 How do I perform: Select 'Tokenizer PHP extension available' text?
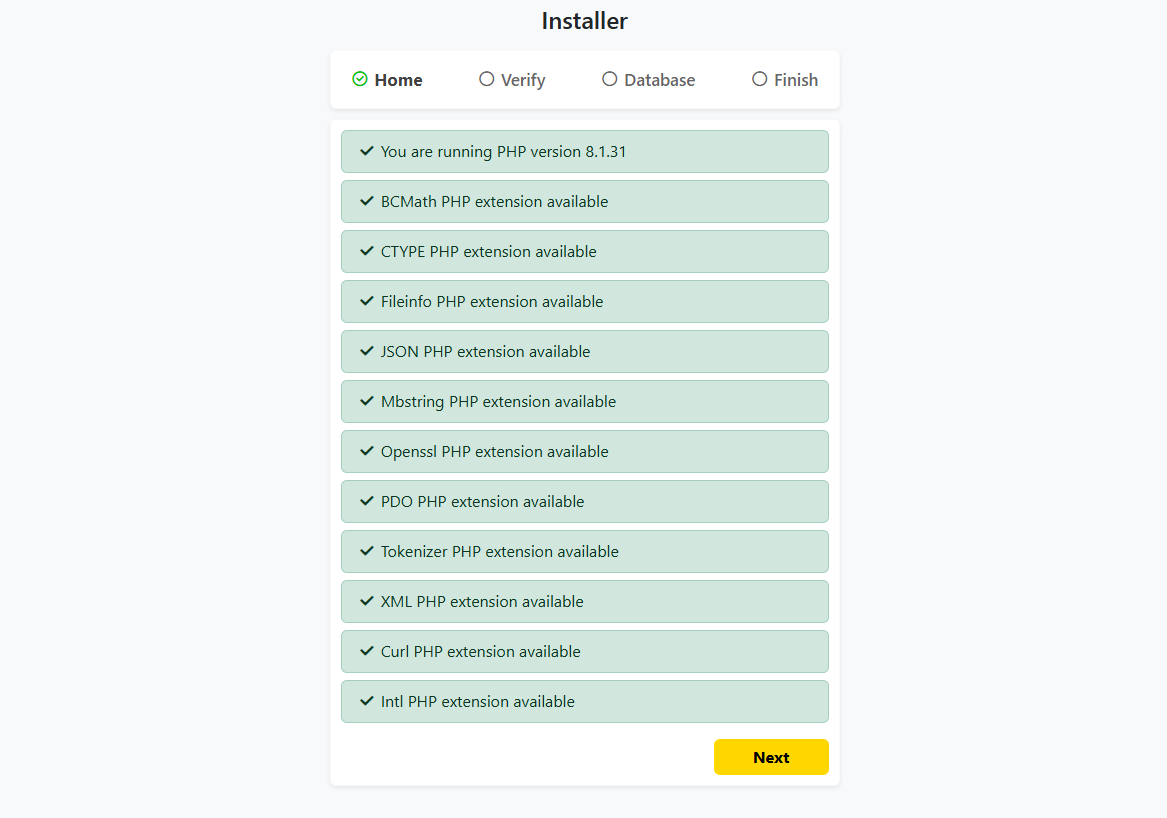(x=499, y=552)
